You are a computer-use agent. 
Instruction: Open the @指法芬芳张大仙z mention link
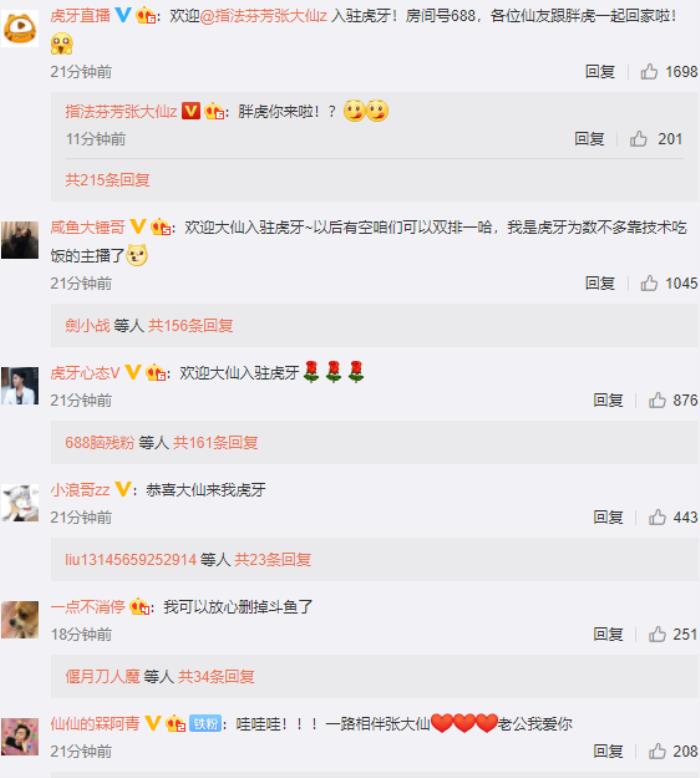tap(263, 16)
